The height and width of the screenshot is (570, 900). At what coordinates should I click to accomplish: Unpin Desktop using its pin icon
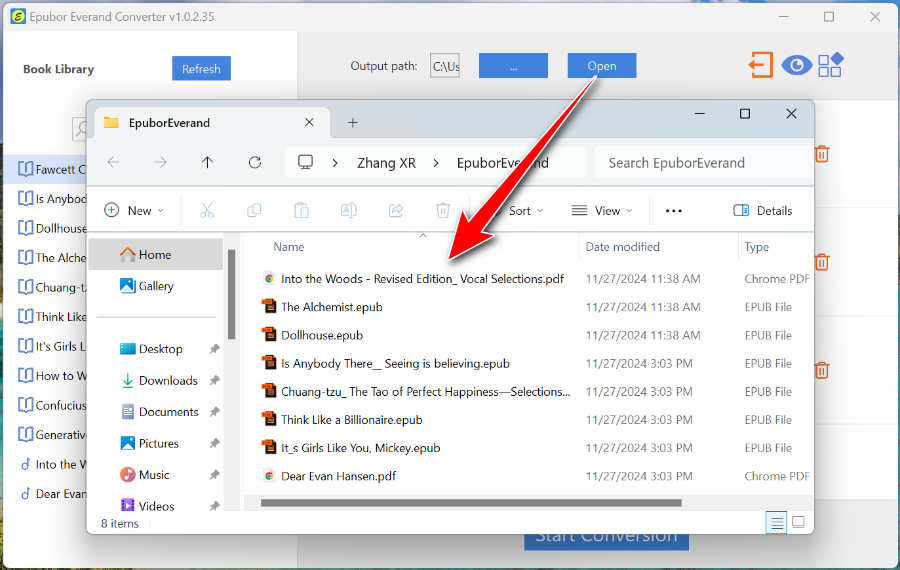pyautogui.click(x=215, y=349)
